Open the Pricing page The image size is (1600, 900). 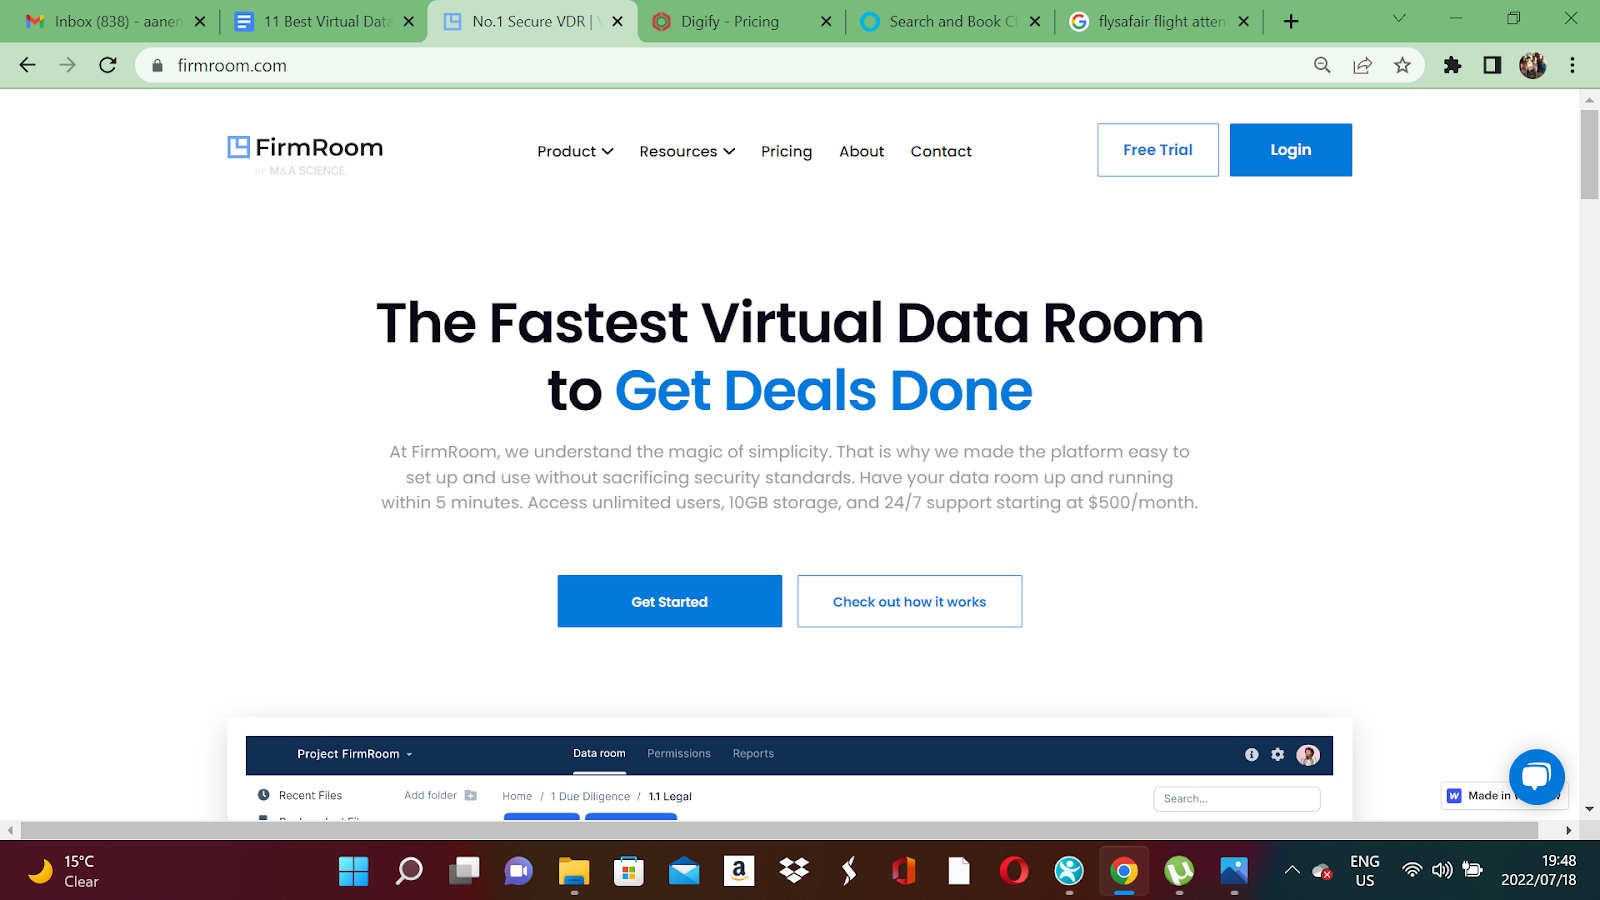(786, 151)
